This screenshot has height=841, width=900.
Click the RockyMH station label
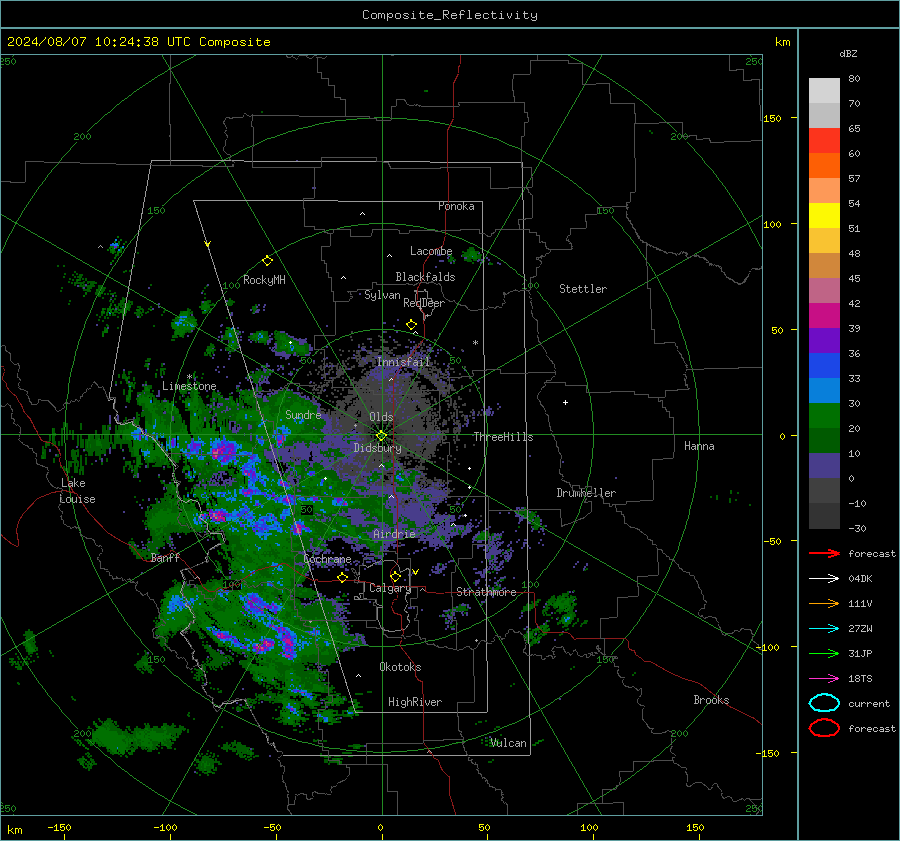click(264, 280)
